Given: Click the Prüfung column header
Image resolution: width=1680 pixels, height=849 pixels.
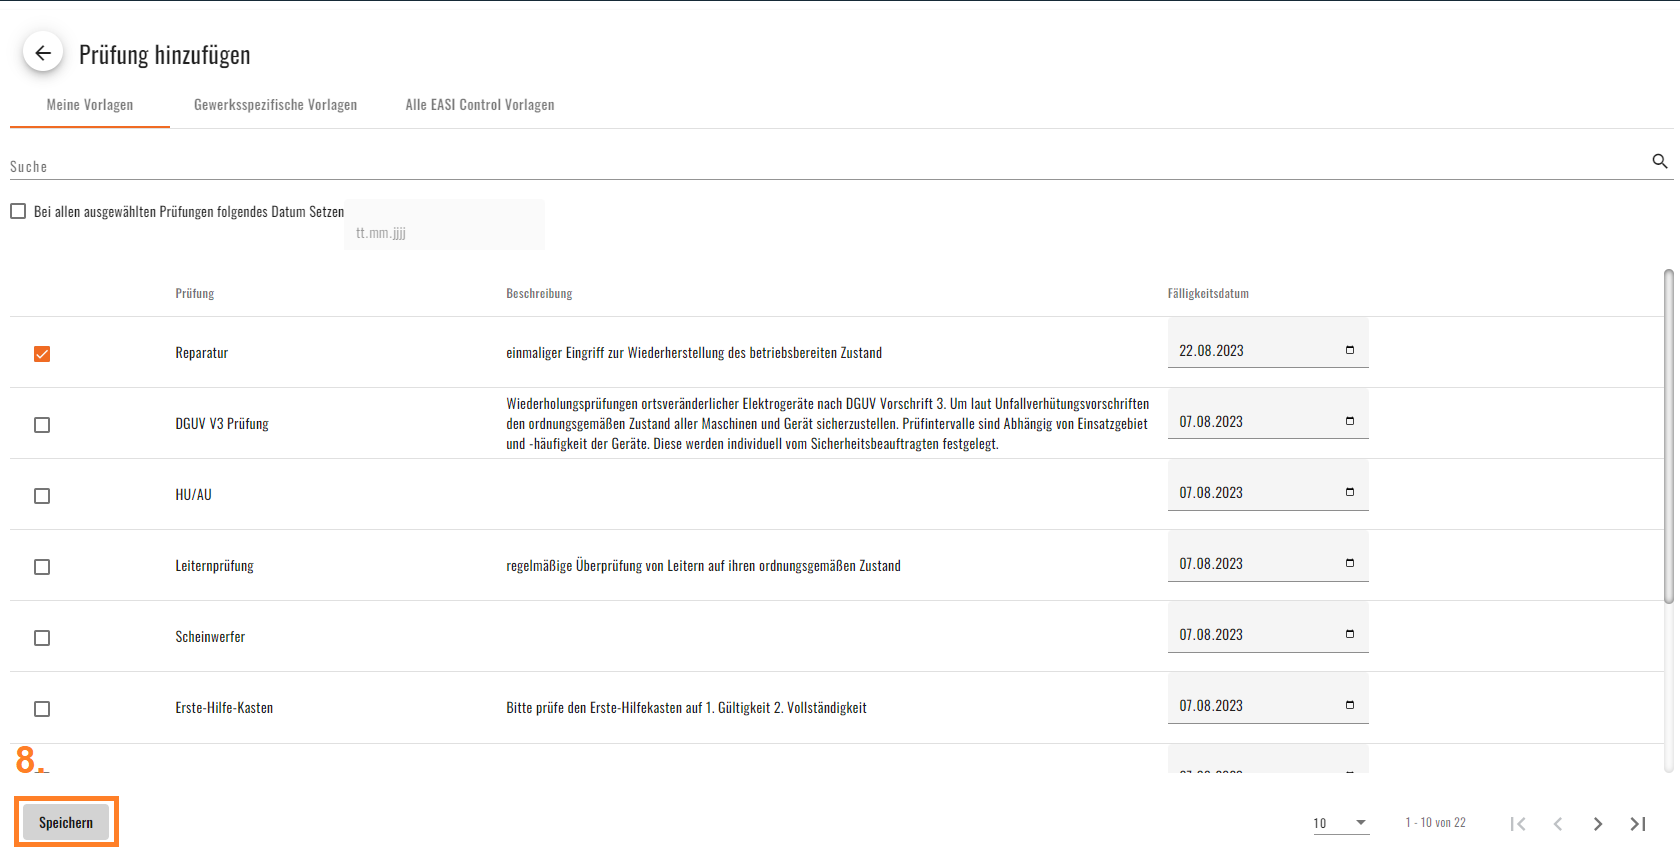Looking at the screenshot, I should 195,293.
